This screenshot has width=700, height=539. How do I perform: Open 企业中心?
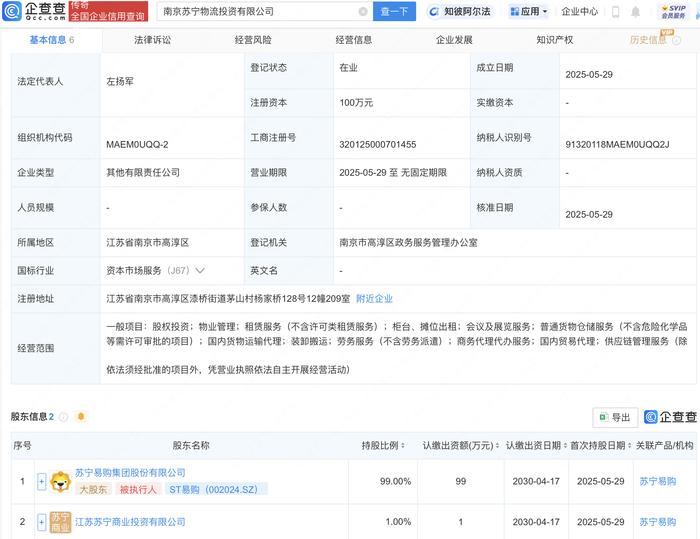(x=579, y=12)
